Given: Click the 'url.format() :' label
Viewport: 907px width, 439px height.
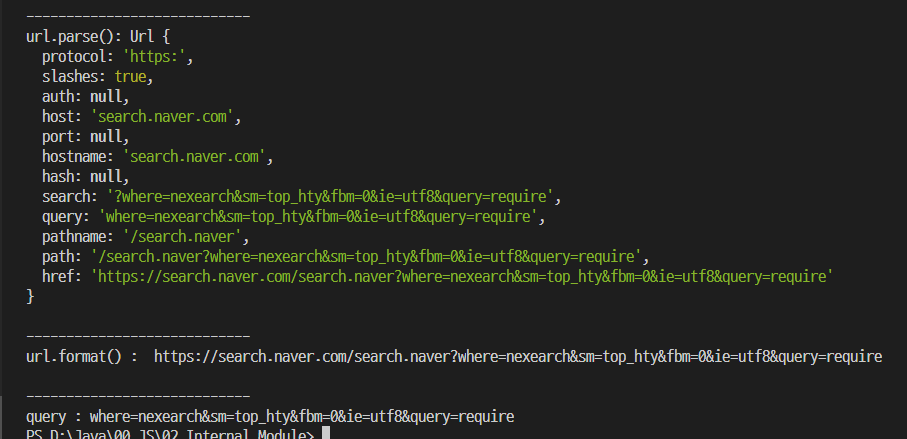Looking at the screenshot, I should (x=82, y=356).
